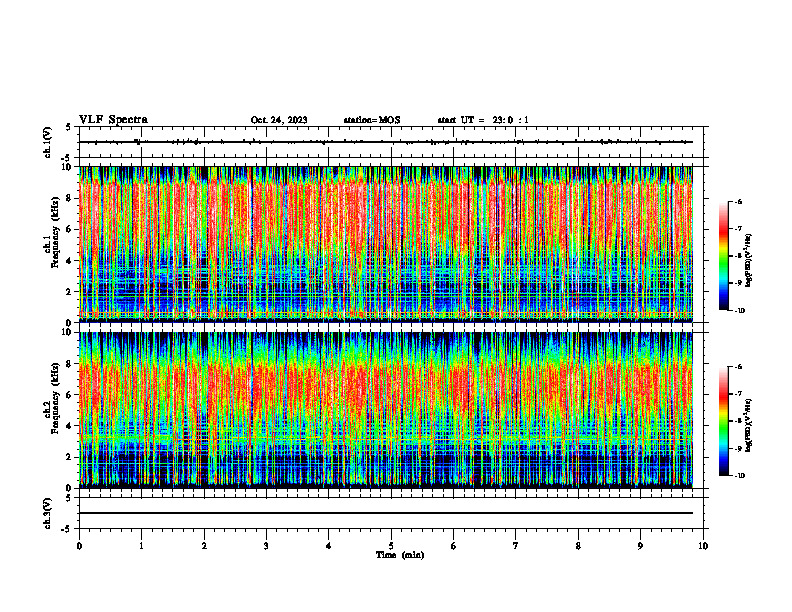Click the 'Time (min)' axis label

click(x=400, y=555)
